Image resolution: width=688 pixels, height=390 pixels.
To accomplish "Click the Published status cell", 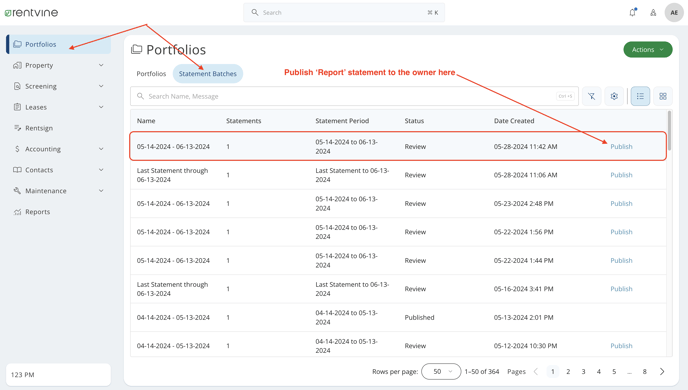I will coord(419,317).
